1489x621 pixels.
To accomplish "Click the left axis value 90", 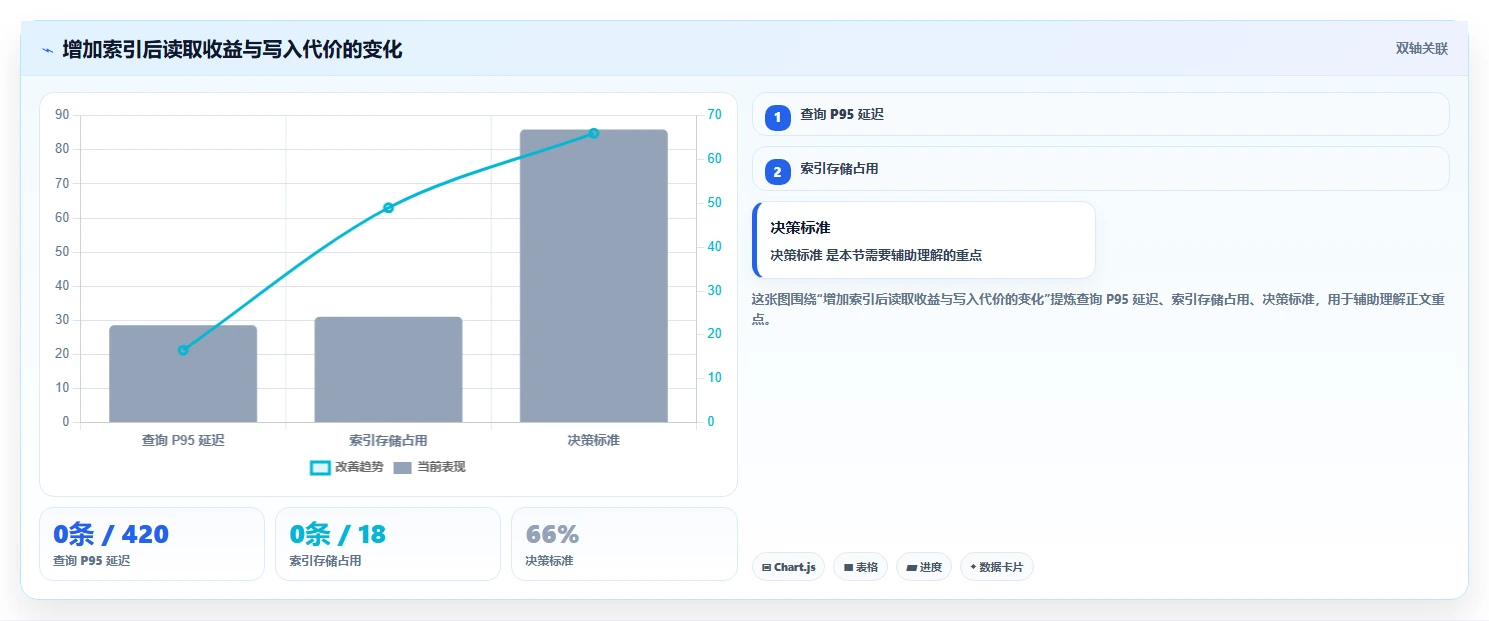I will coord(62,115).
